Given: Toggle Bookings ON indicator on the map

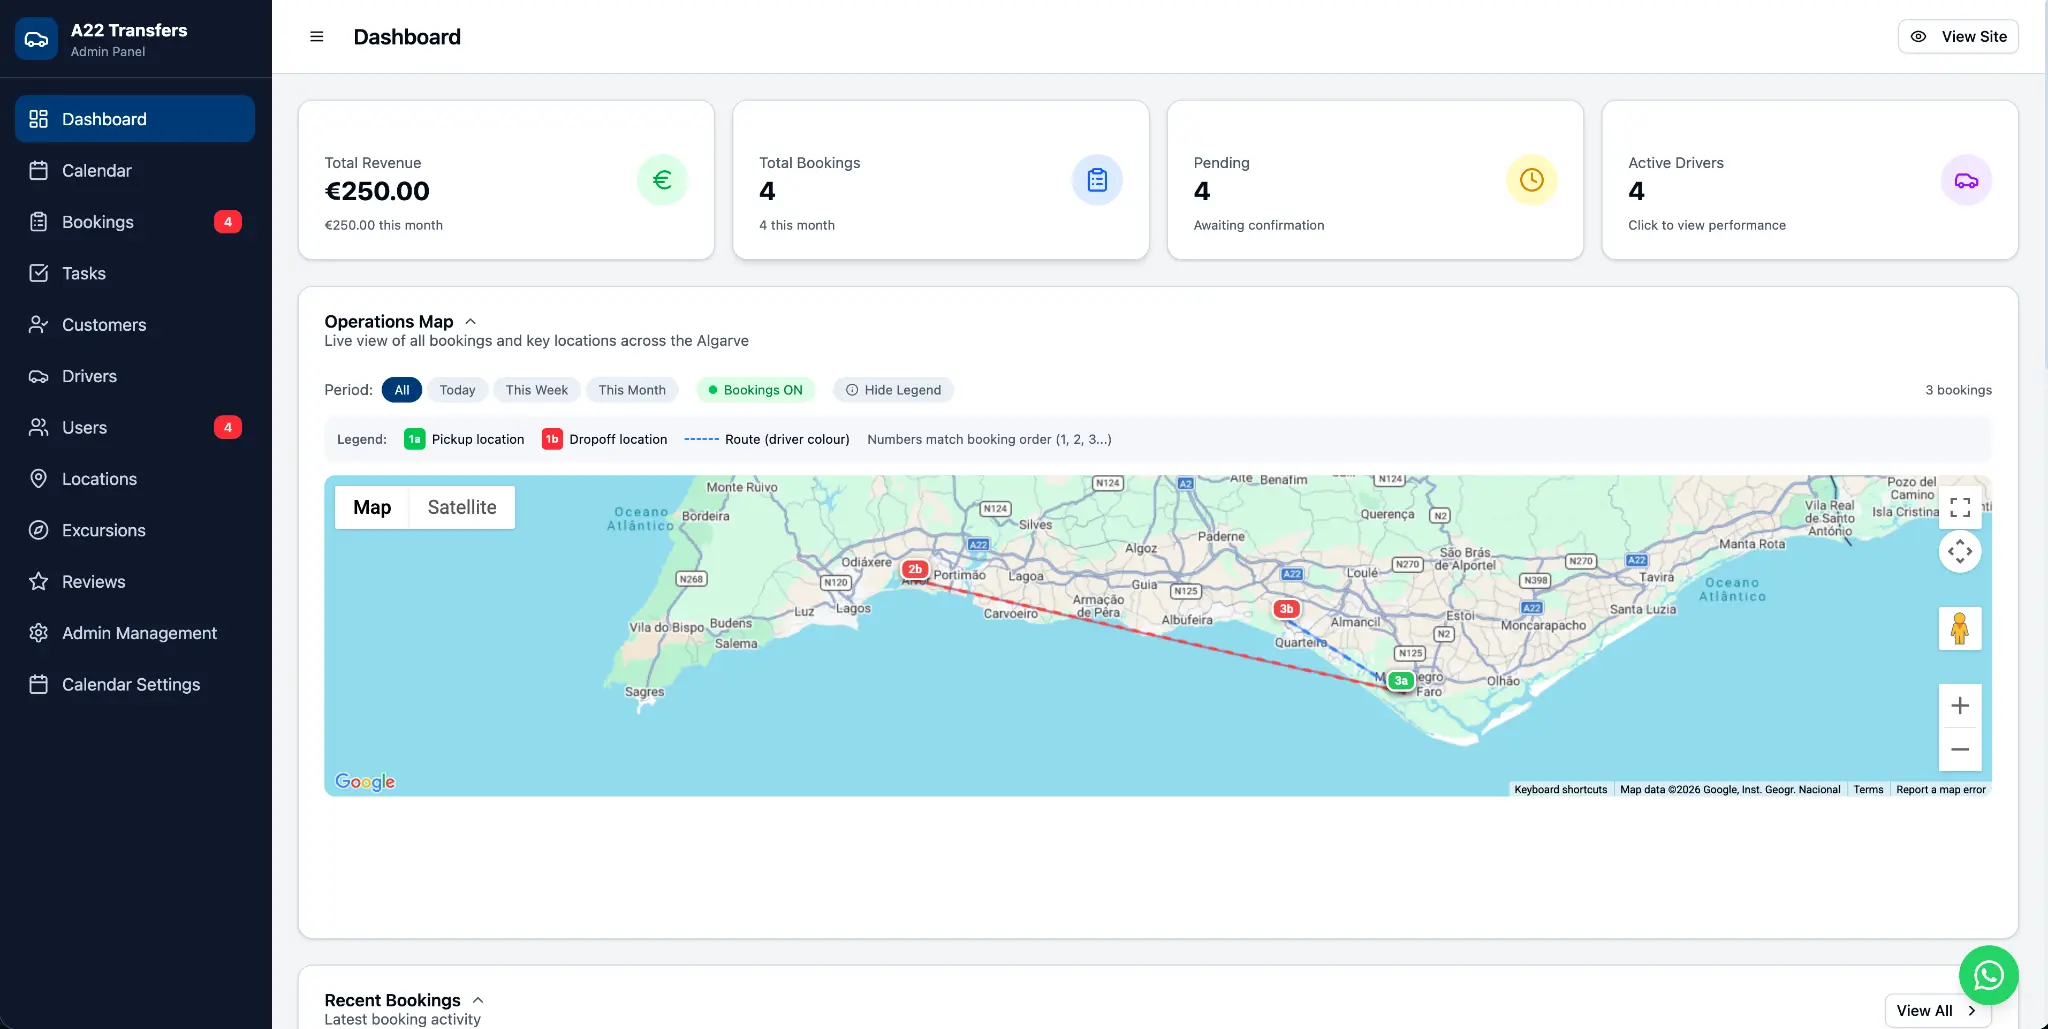Looking at the screenshot, I should click(755, 390).
